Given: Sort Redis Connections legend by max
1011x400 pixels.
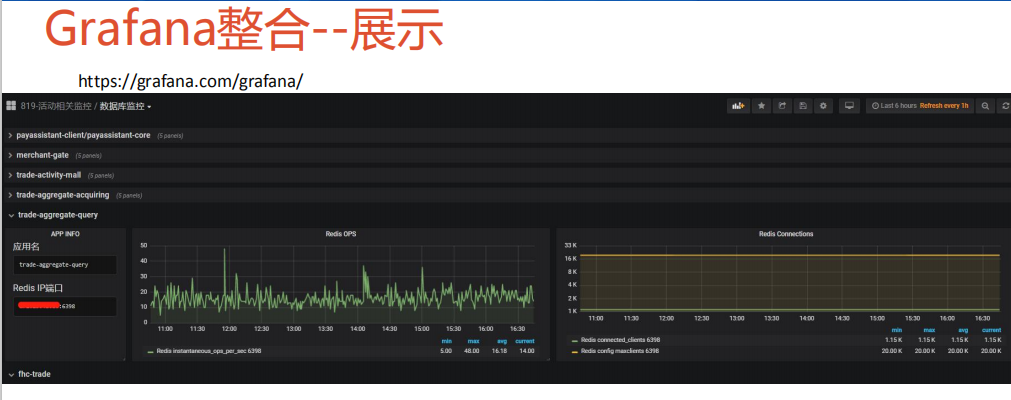Looking at the screenshot, I should [928, 330].
